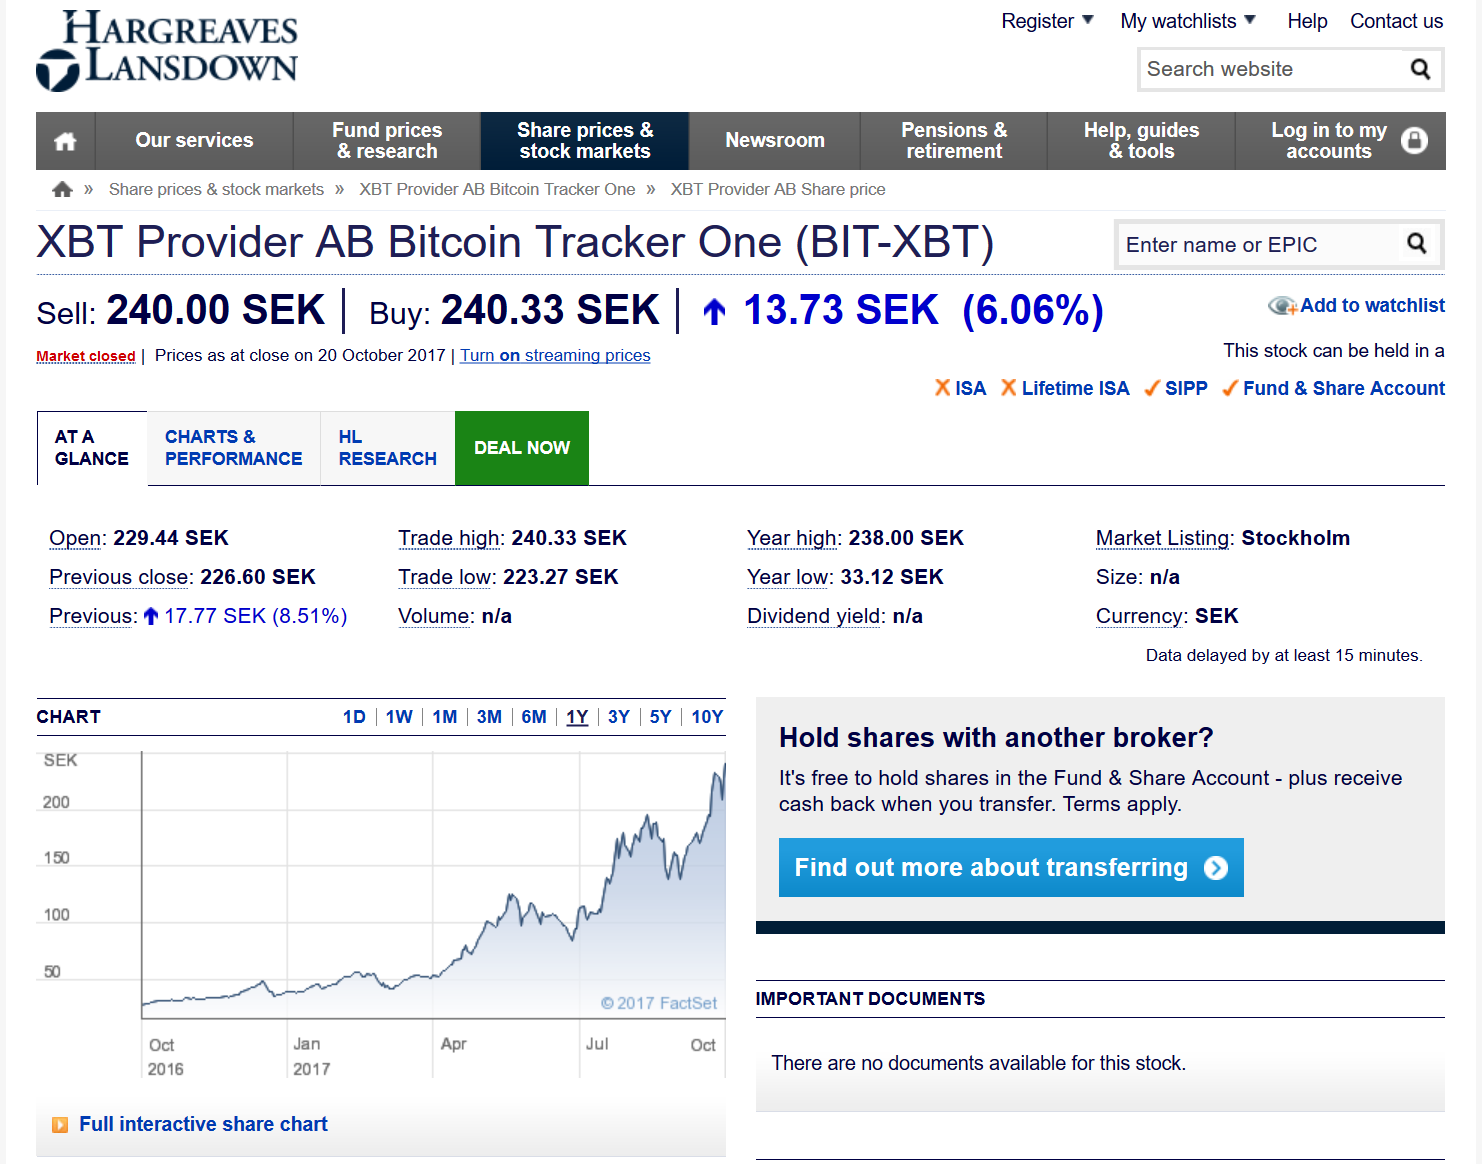1482x1164 pixels.
Task: Click the Search website magnifier icon
Action: tap(1420, 69)
